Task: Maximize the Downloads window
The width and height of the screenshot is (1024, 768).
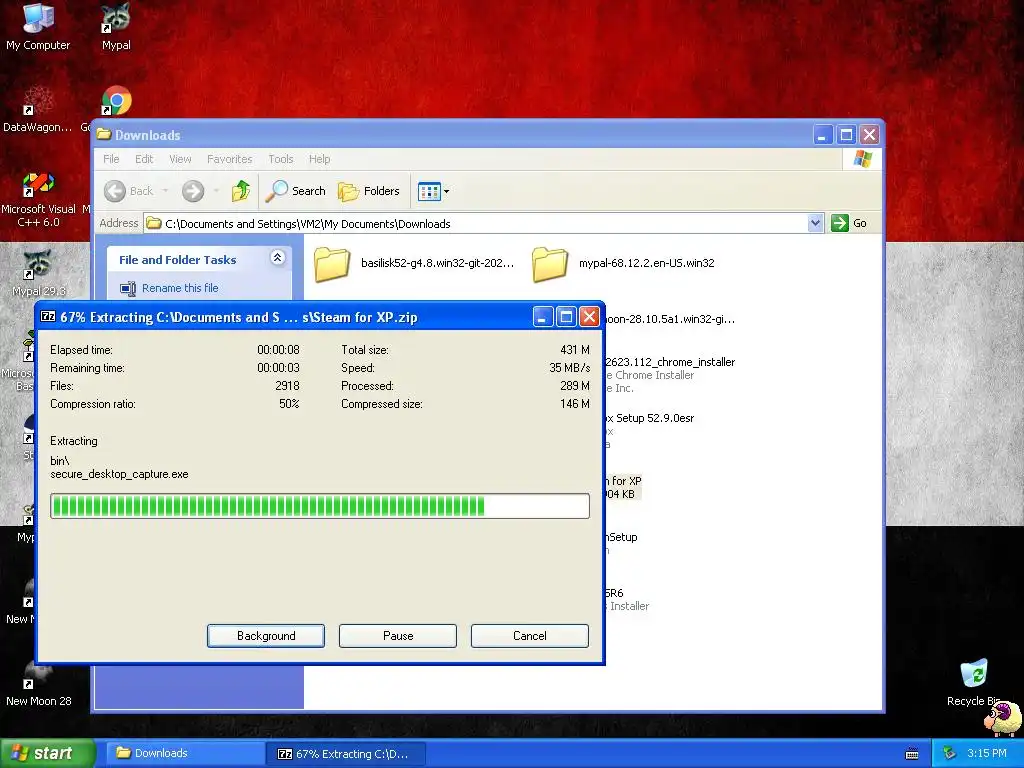Action: [846, 135]
